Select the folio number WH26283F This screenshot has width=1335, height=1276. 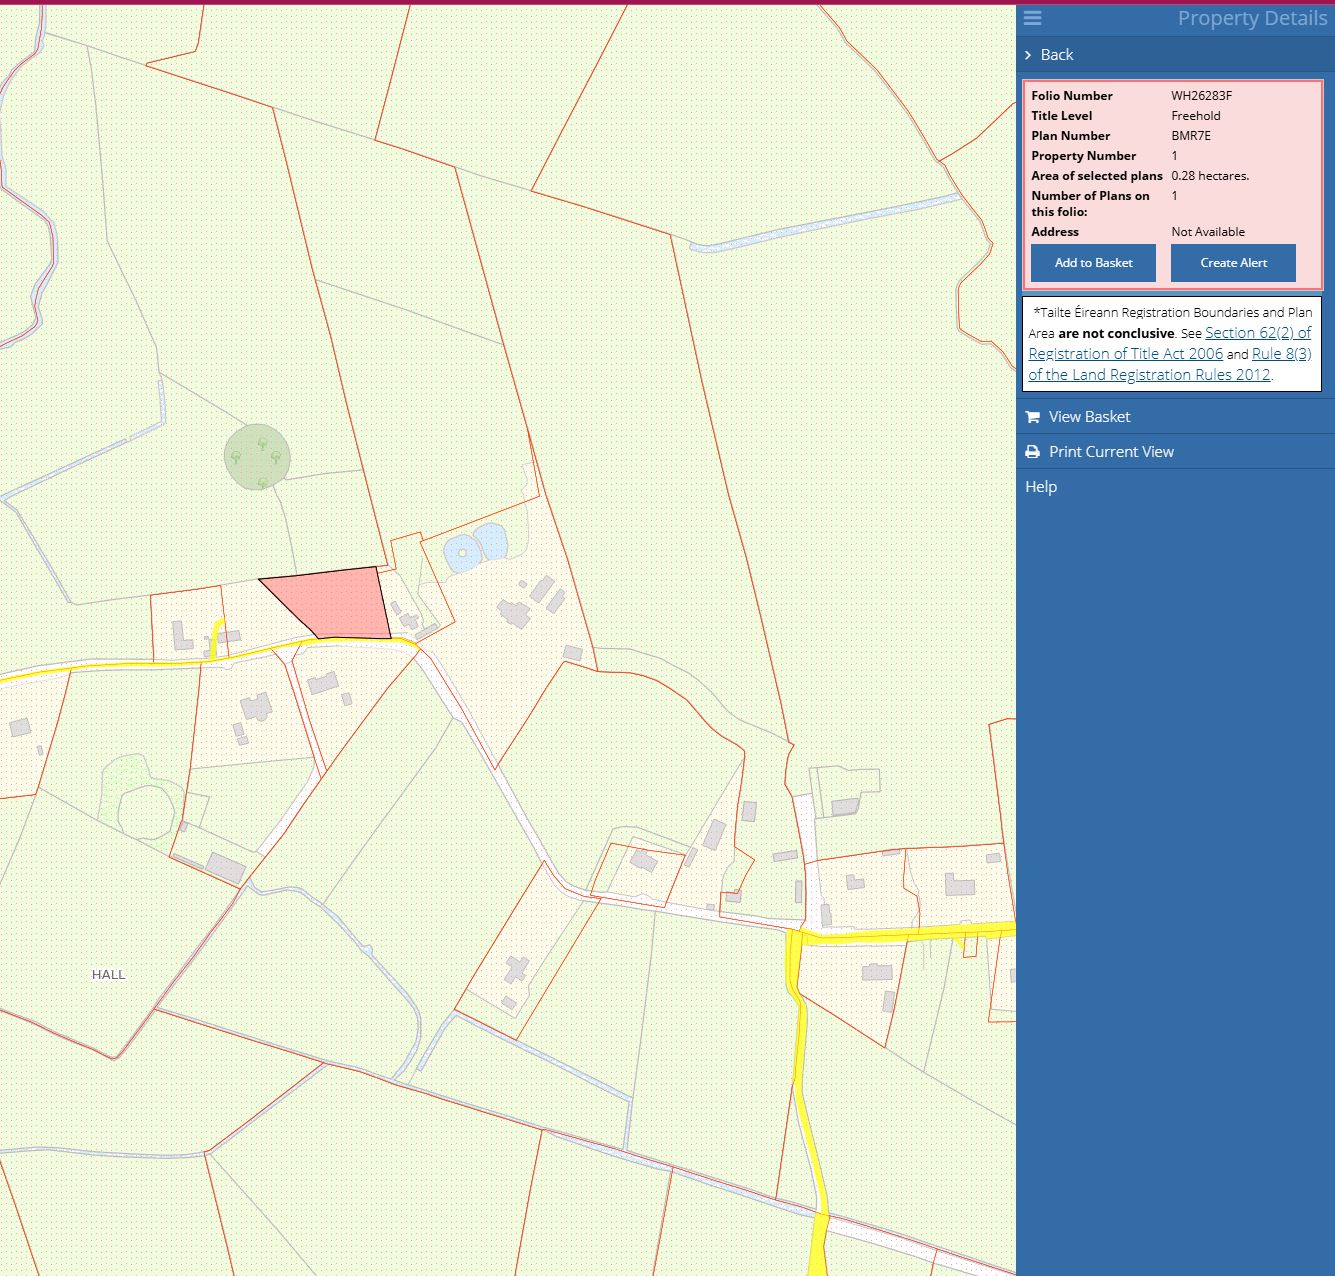pyautogui.click(x=1201, y=96)
